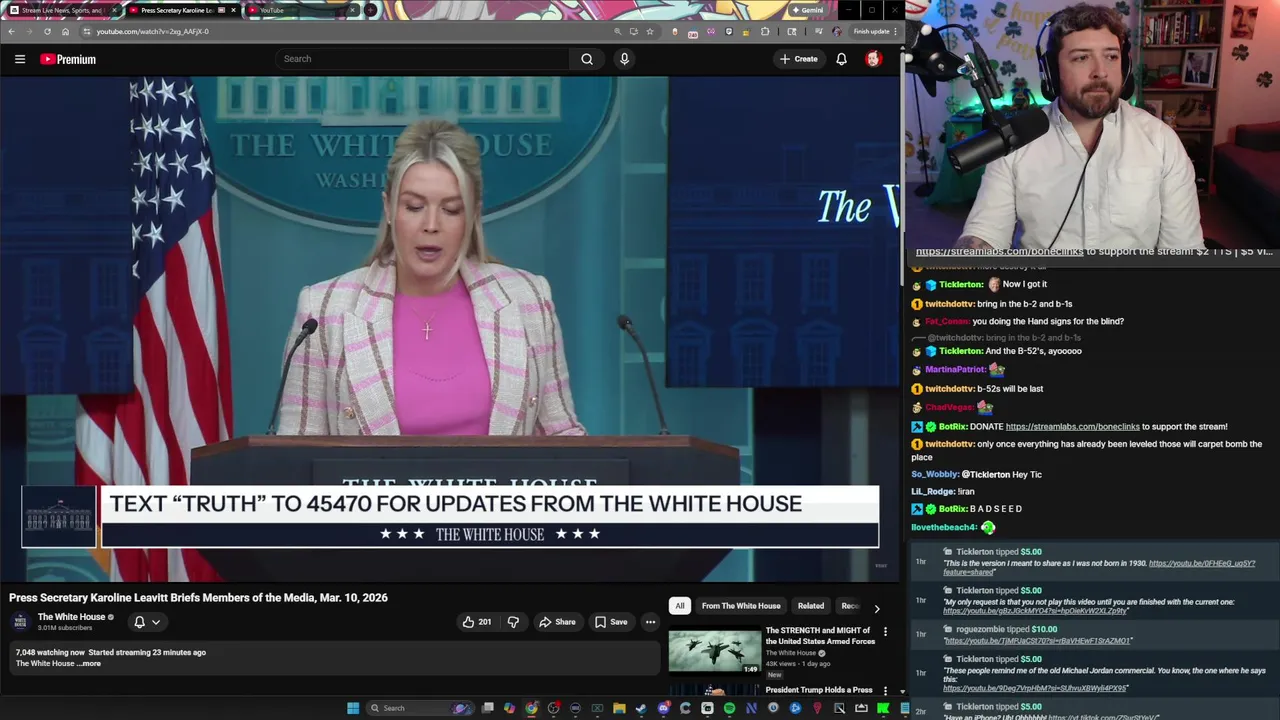The image size is (1280, 720).
Task: Show next filter chips with arrow
Action: (x=877, y=608)
